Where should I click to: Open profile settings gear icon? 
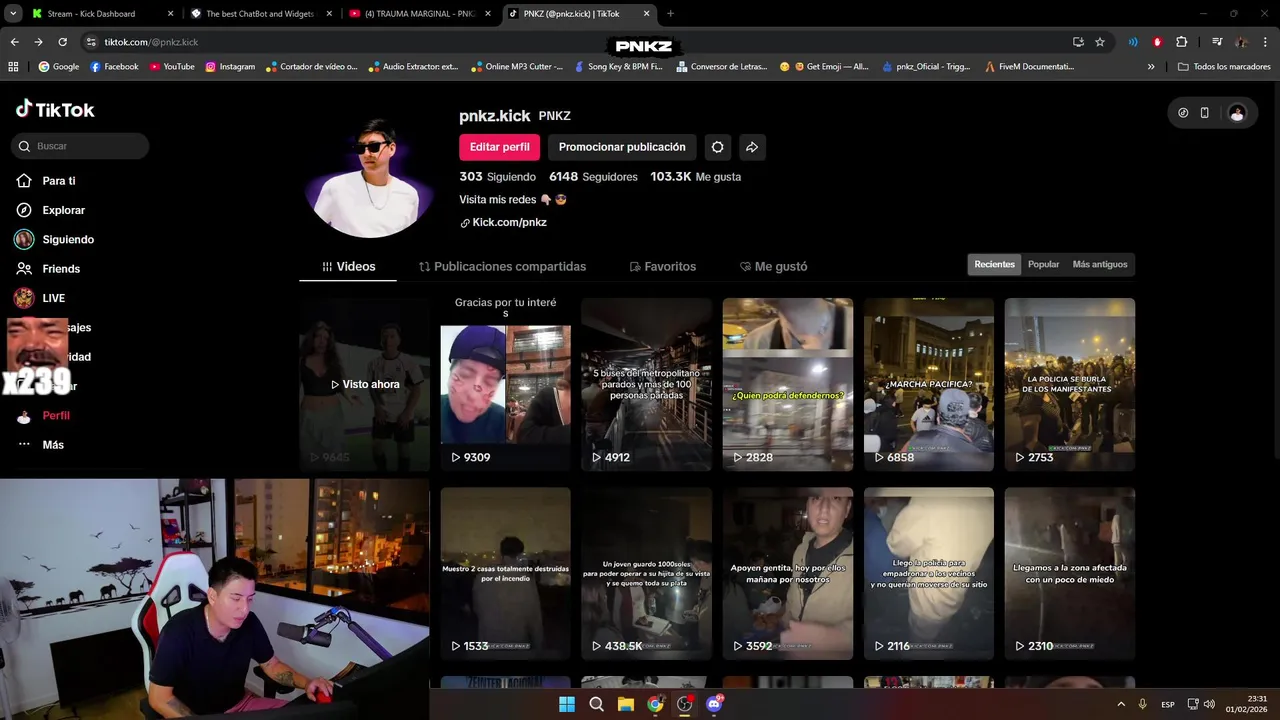point(717,147)
